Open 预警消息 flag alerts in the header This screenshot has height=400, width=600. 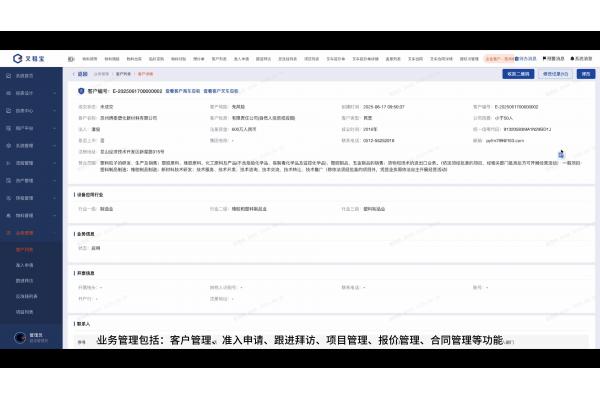(555, 59)
